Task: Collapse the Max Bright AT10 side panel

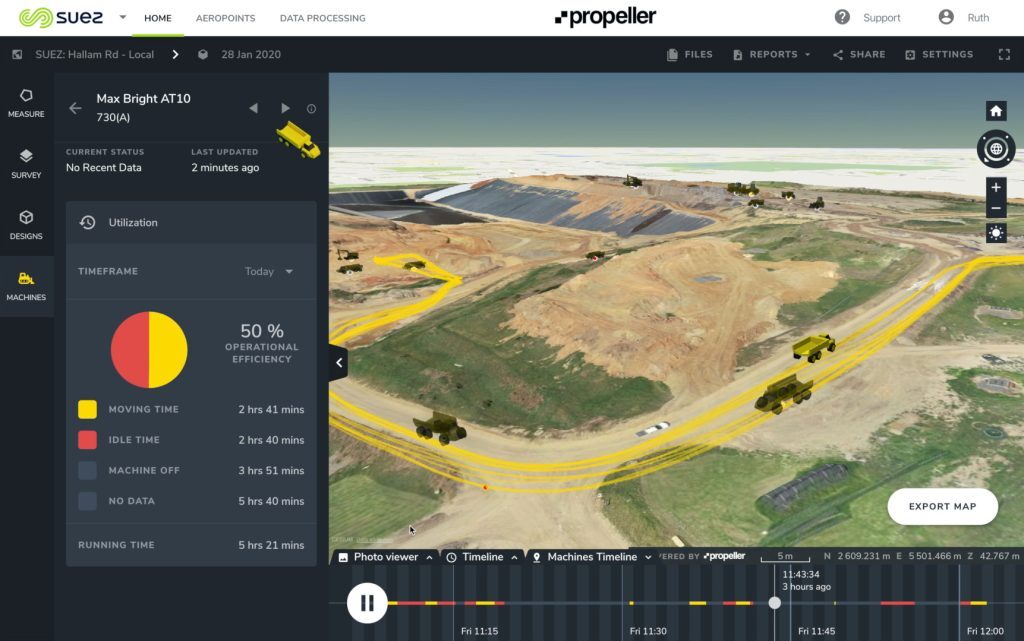Action: coord(338,362)
